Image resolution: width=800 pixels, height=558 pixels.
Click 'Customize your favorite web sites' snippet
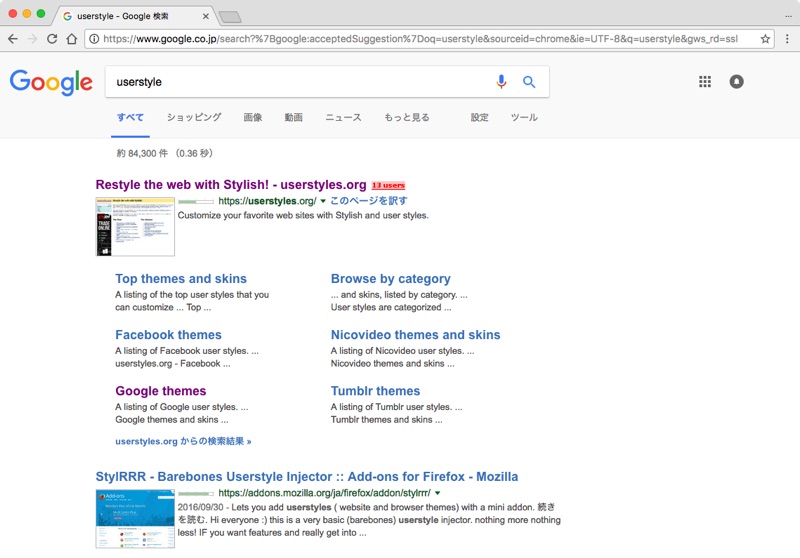pyautogui.click(x=303, y=215)
